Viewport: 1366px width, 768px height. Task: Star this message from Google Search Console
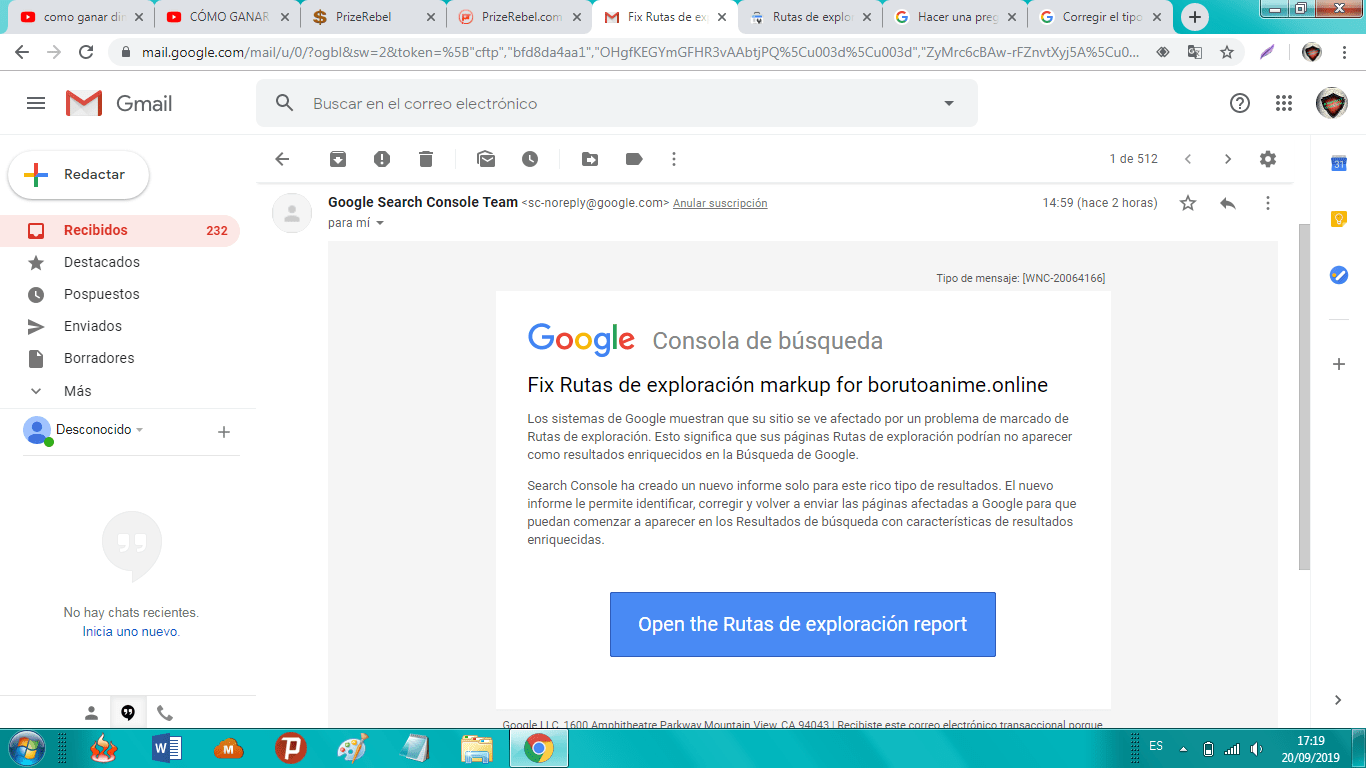[x=1188, y=203]
